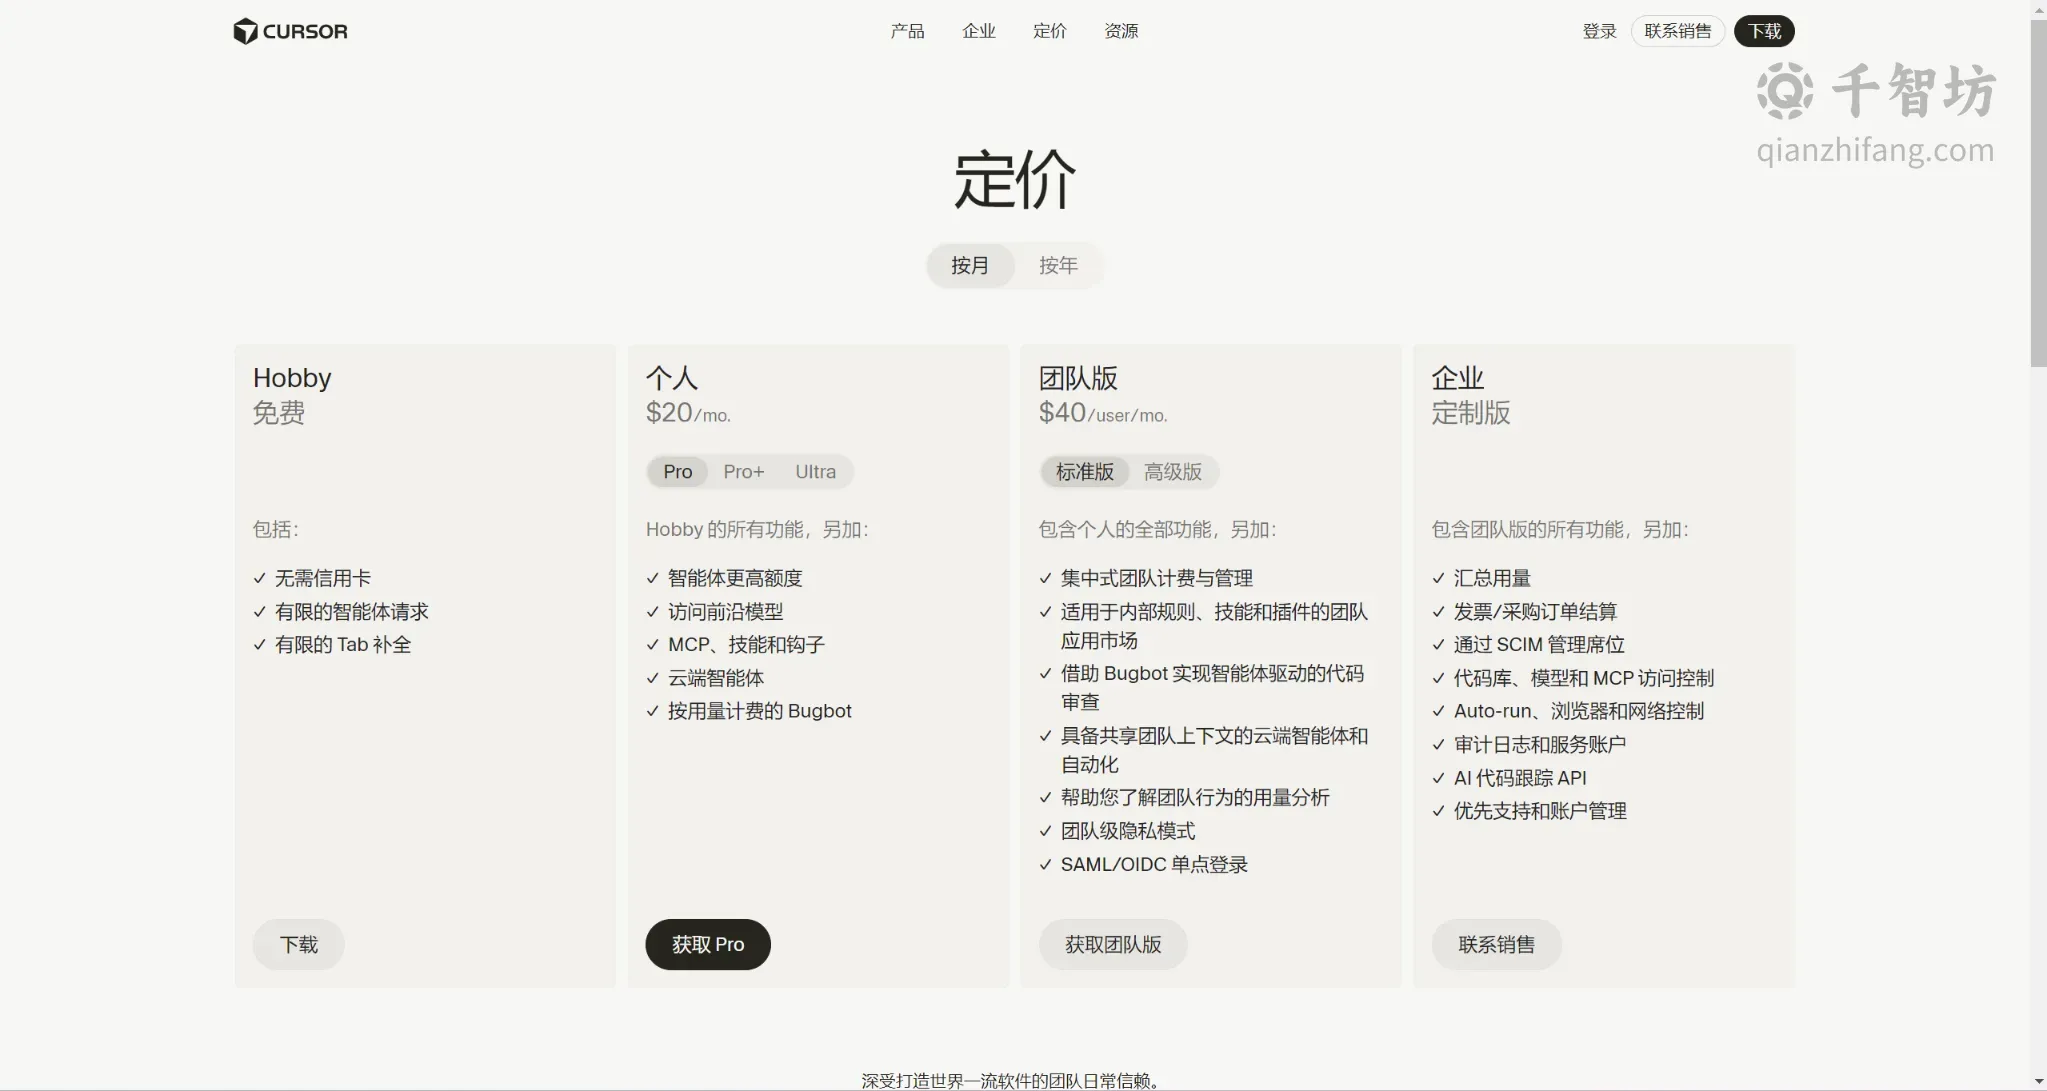This screenshot has height=1091, width=2047.
Task: Click the checkmark beside 帮助您了解团队行为的用量分析
Action: (1045, 798)
